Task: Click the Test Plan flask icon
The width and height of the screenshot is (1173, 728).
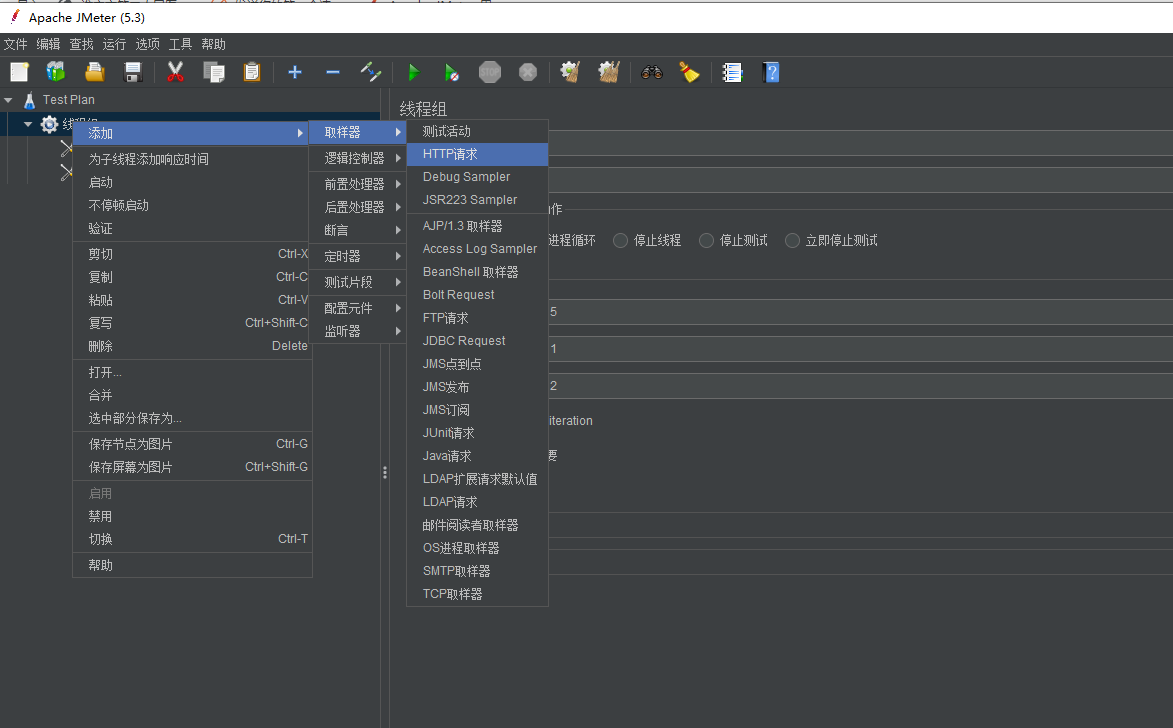Action: [x=30, y=100]
